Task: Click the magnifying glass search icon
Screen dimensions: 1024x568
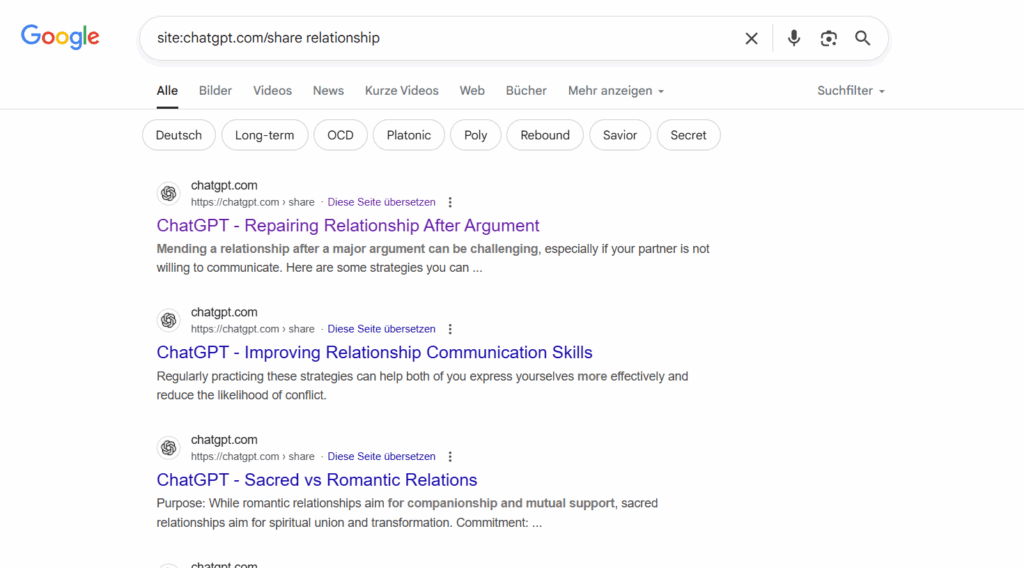Action: click(x=863, y=39)
